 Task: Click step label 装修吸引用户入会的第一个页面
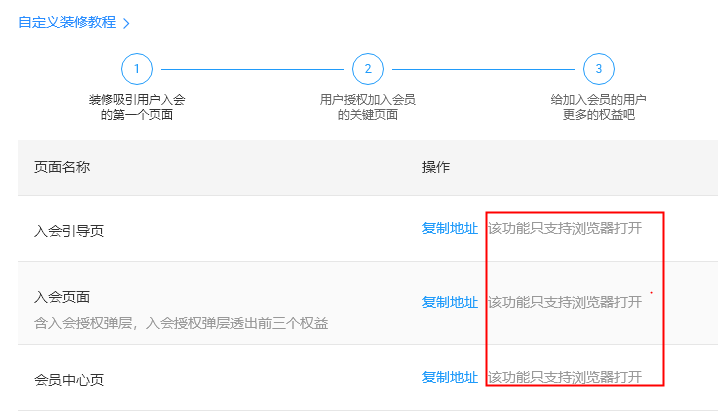click(137, 107)
